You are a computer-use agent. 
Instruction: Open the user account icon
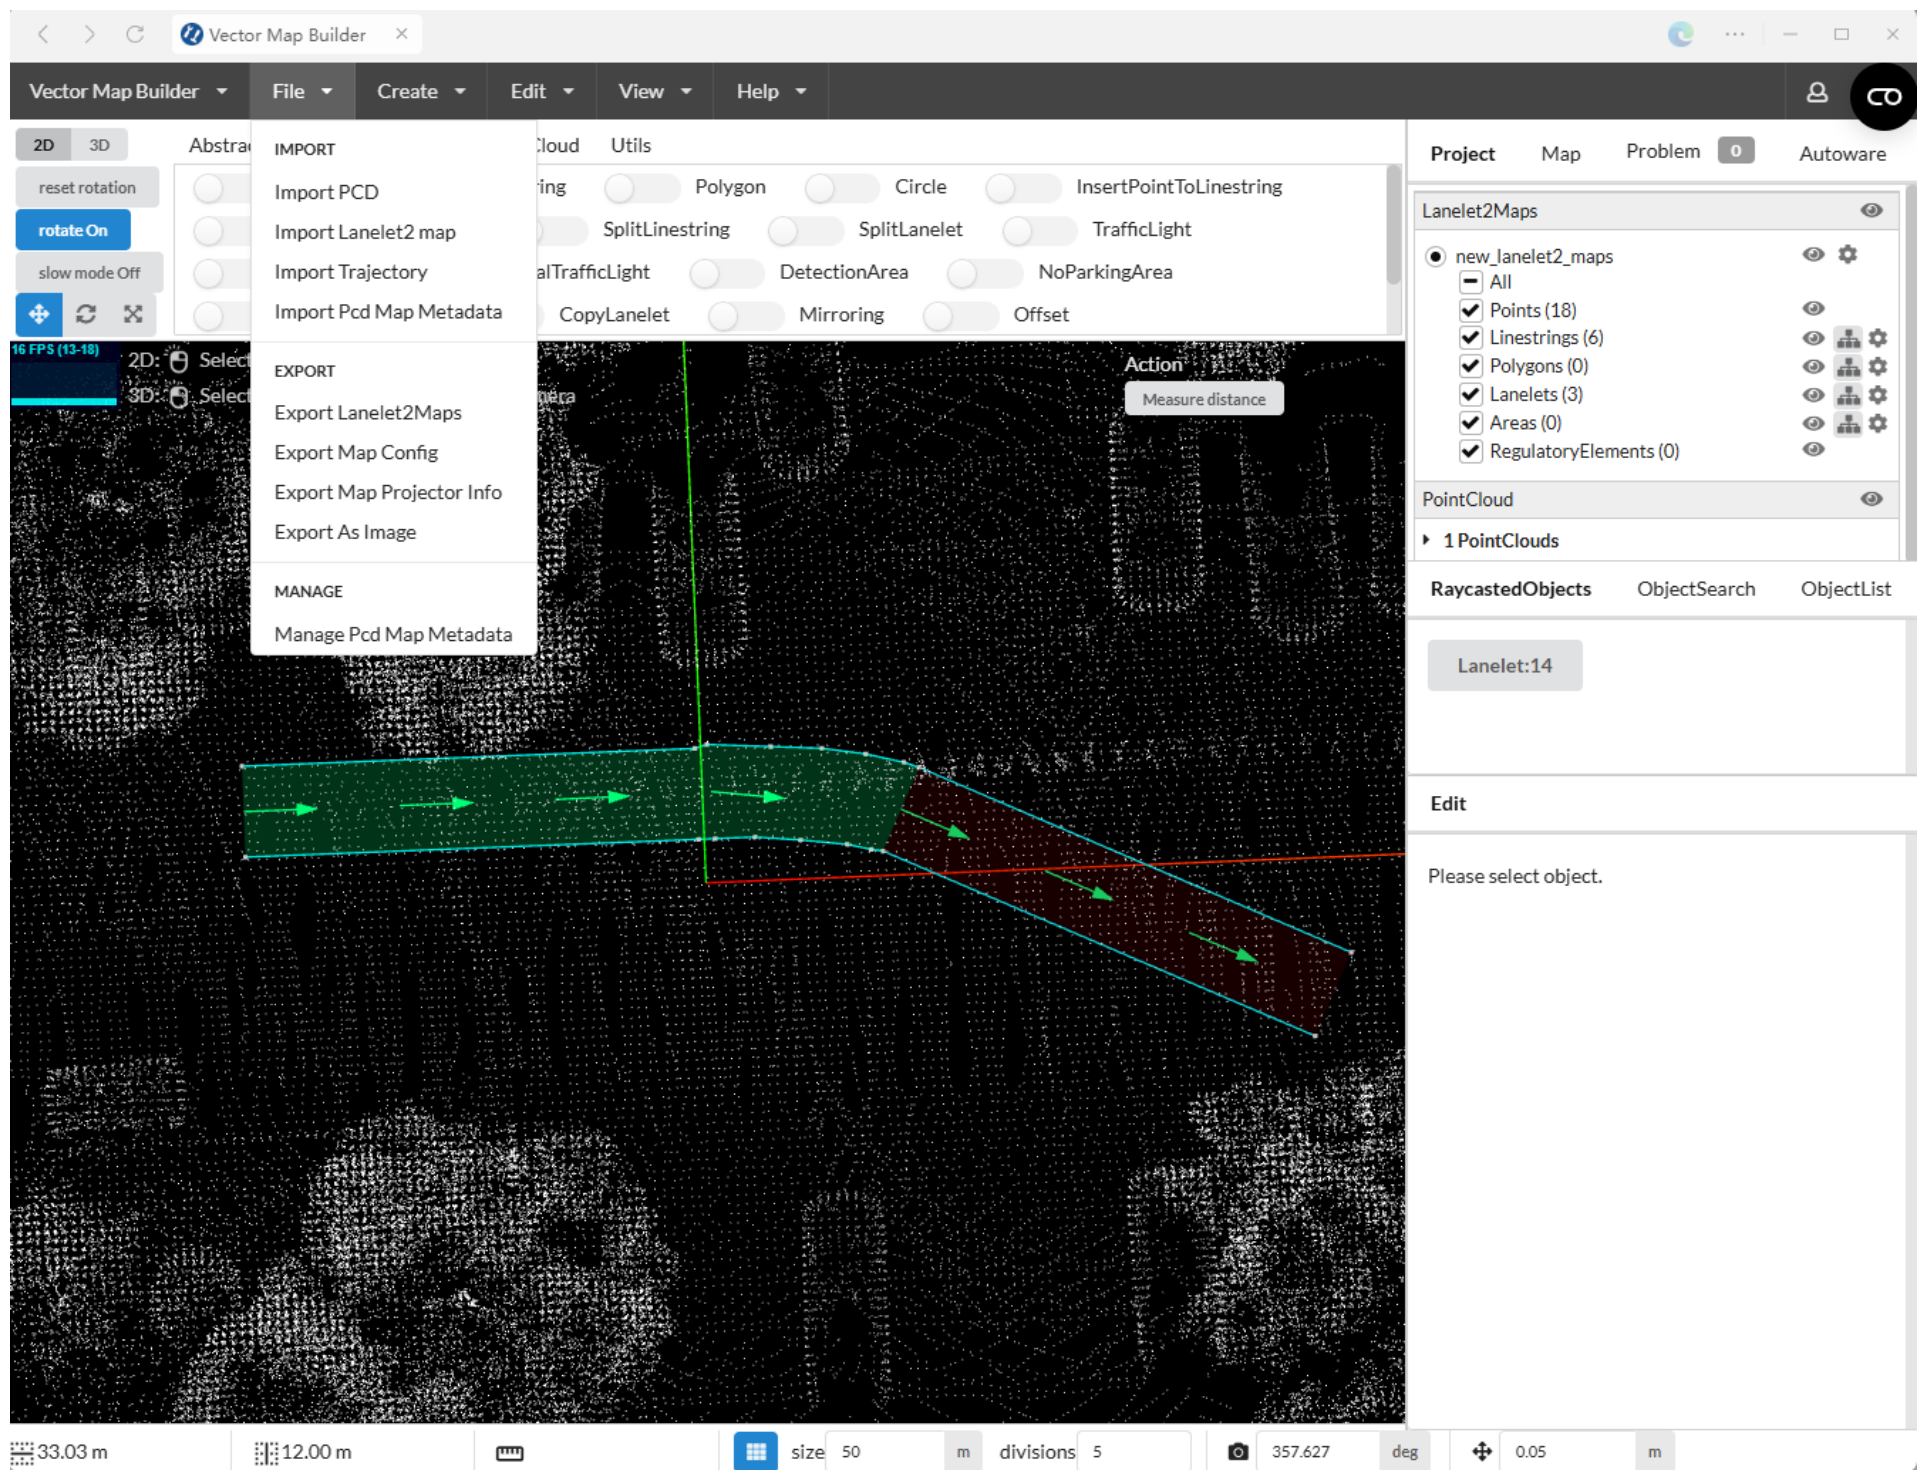point(1817,92)
